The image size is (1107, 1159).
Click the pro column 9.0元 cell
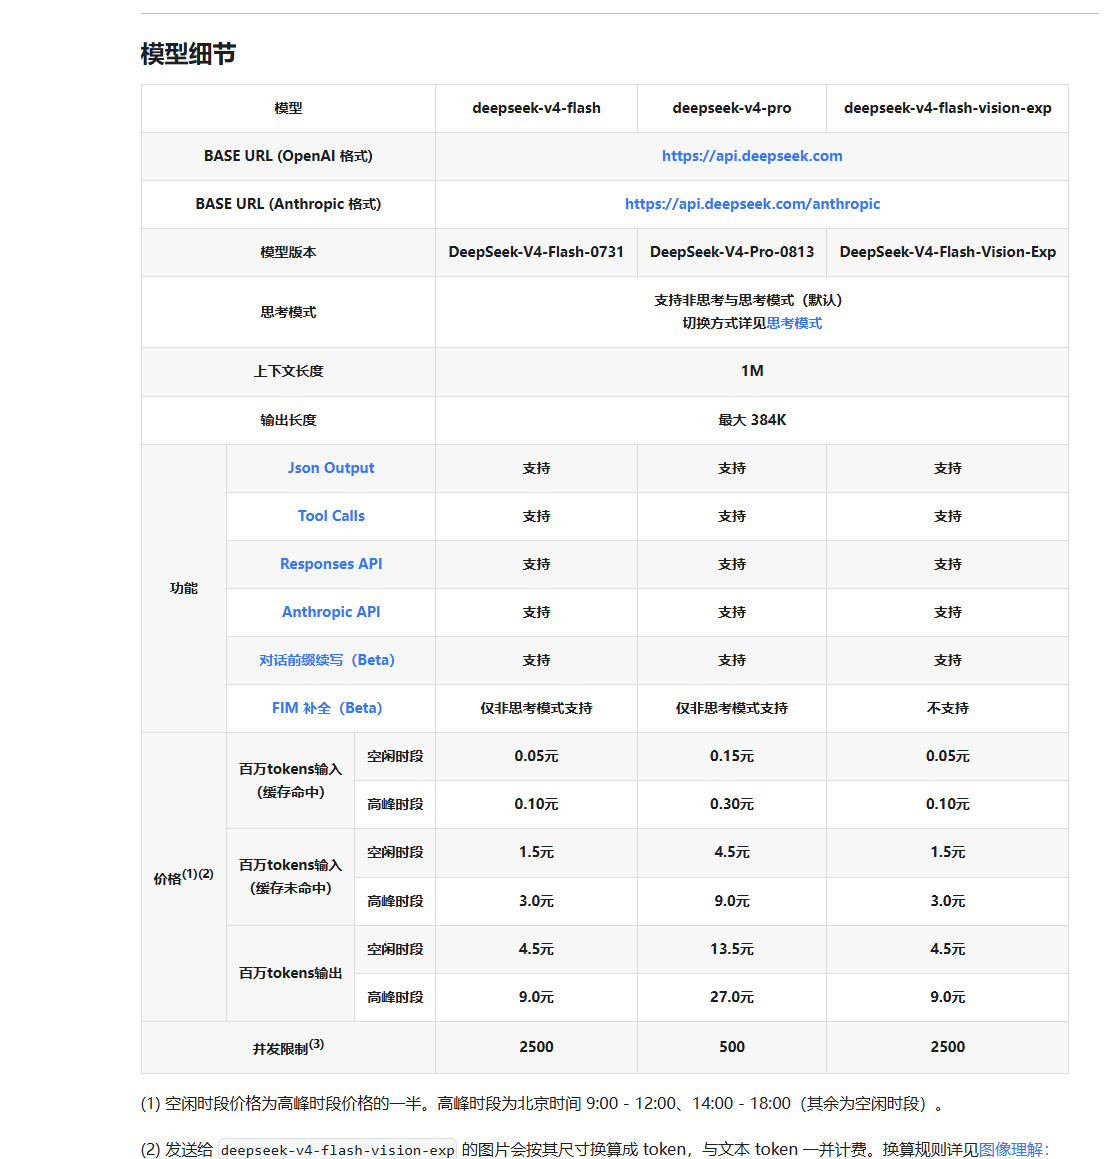[x=732, y=901]
